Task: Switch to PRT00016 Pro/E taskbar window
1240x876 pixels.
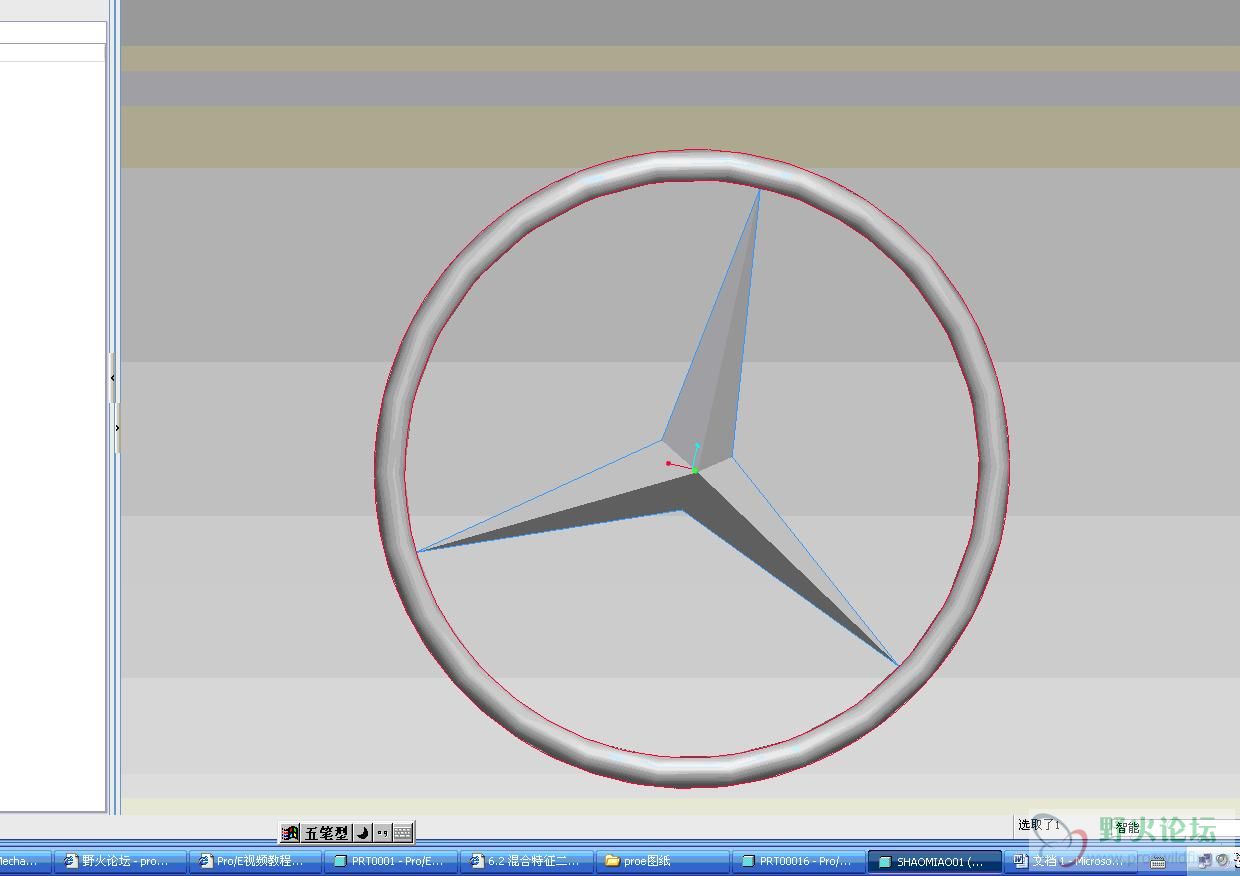Action: pos(798,861)
